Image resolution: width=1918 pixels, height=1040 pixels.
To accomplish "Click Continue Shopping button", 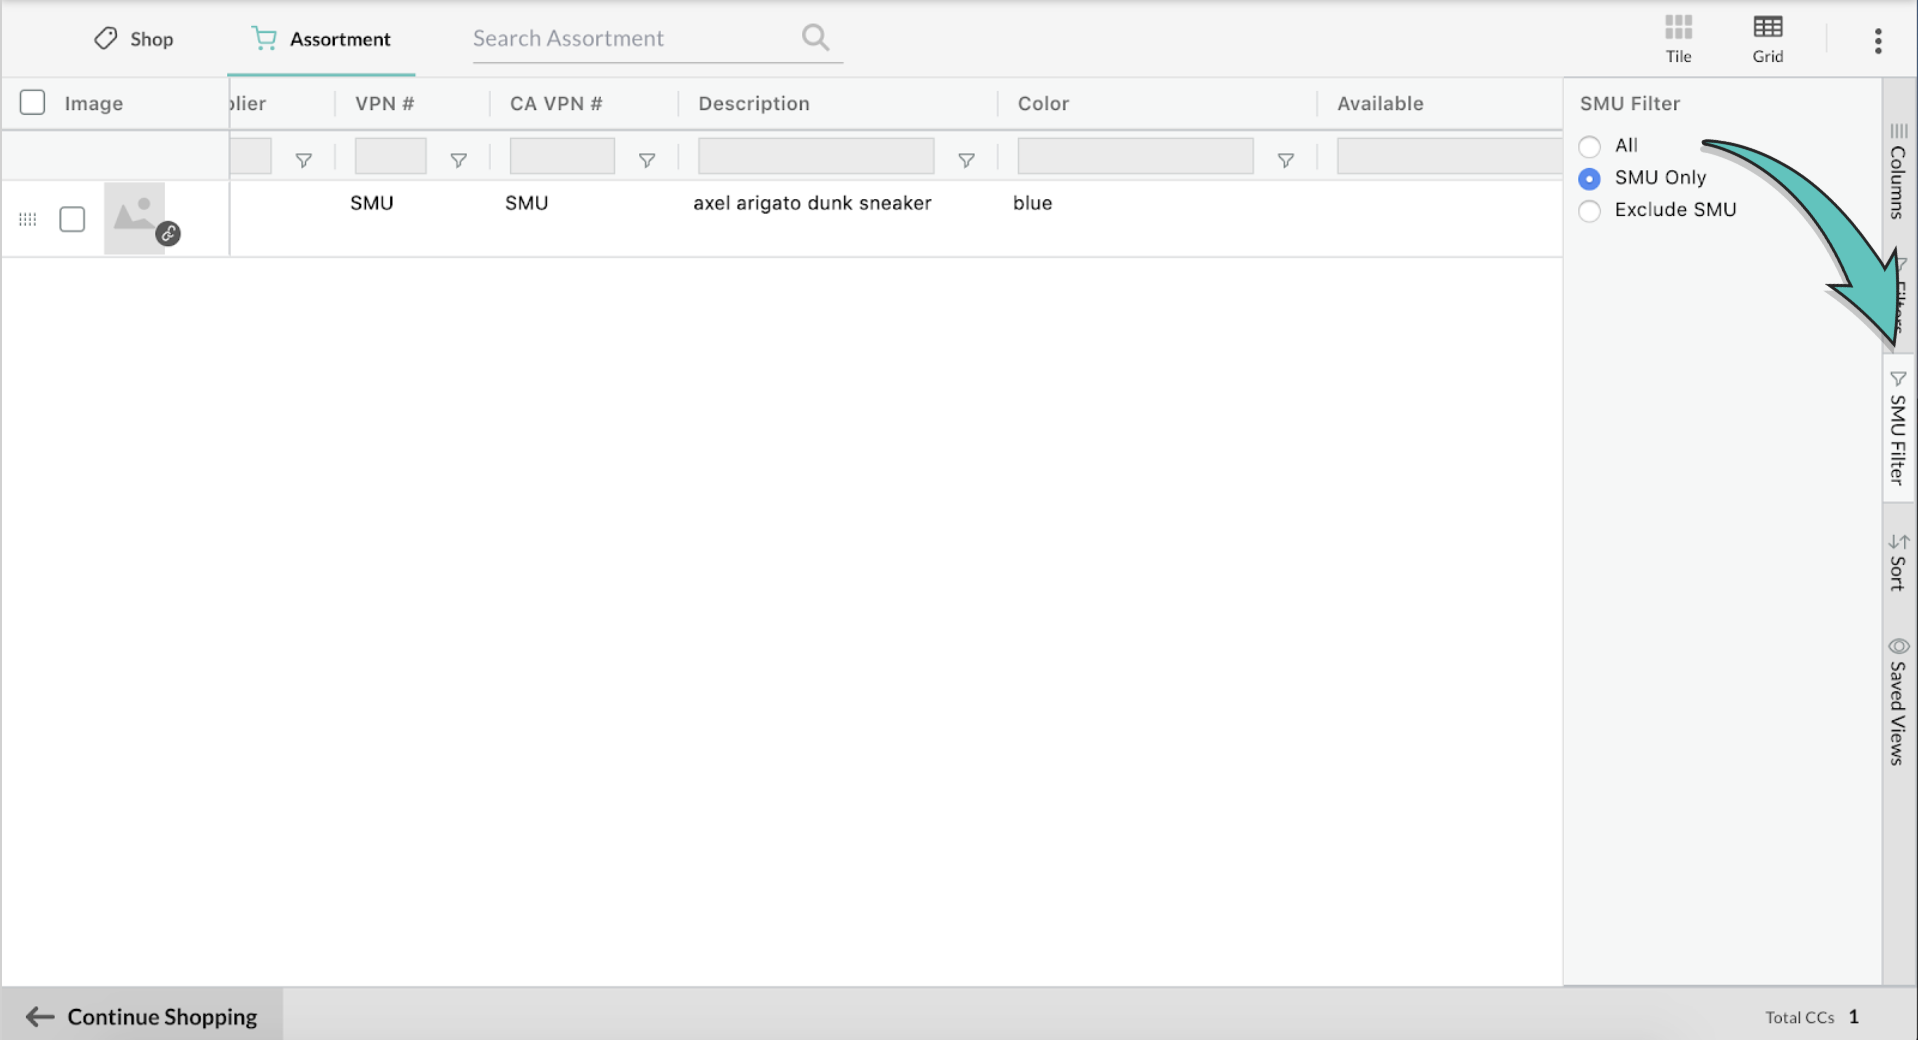I will [x=142, y=1016].
